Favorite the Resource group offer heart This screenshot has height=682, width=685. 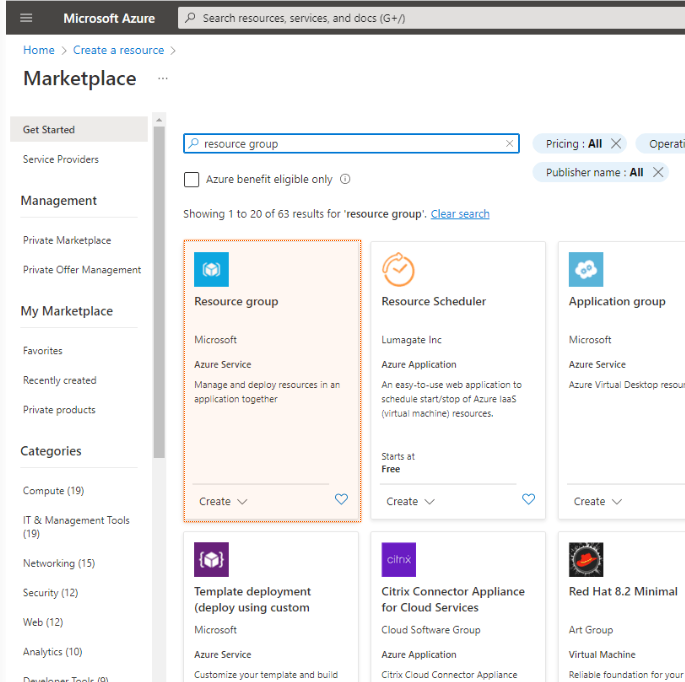click(x=341, y=499)
